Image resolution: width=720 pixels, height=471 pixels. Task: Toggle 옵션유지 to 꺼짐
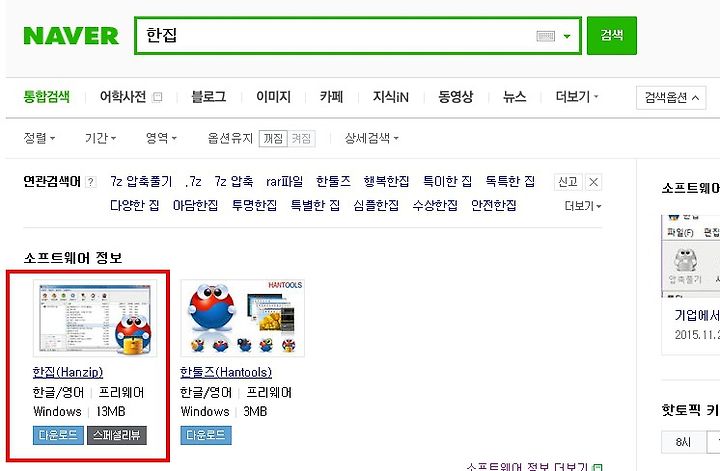click(x=273, y=138)
